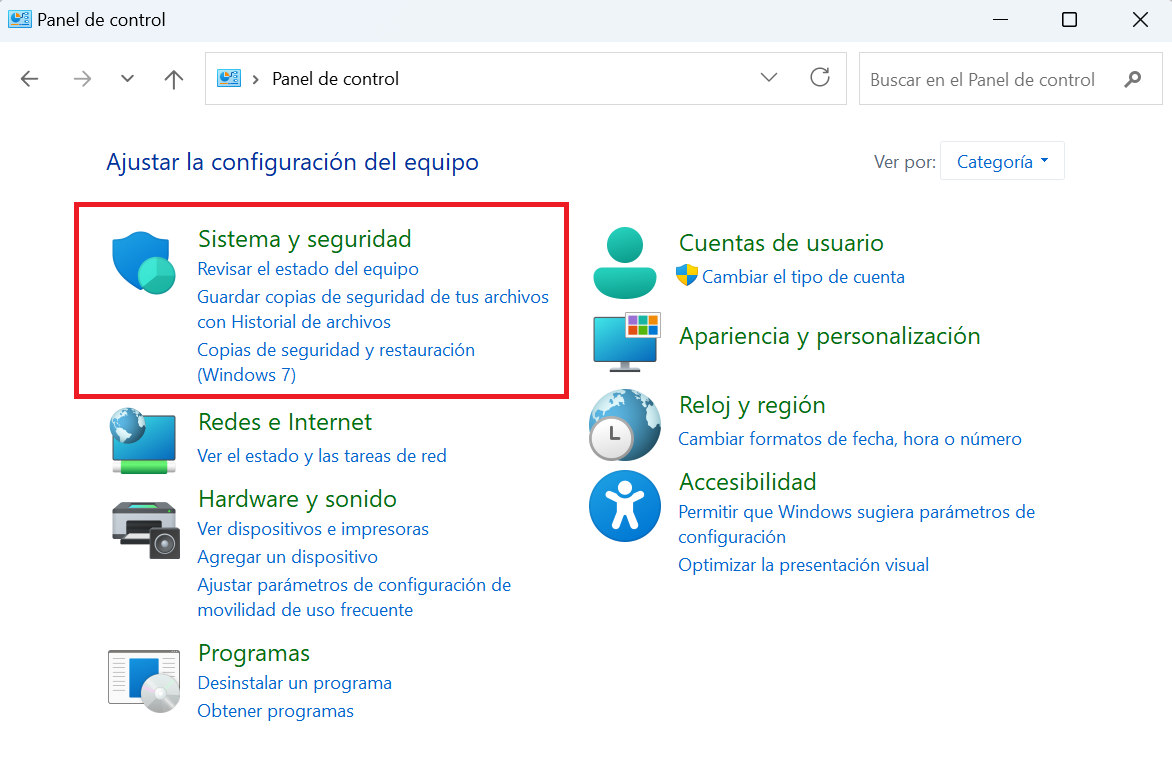
Task: Open the recent navigation dropdown next to forward arrow
Action: [x=127, y=78]
